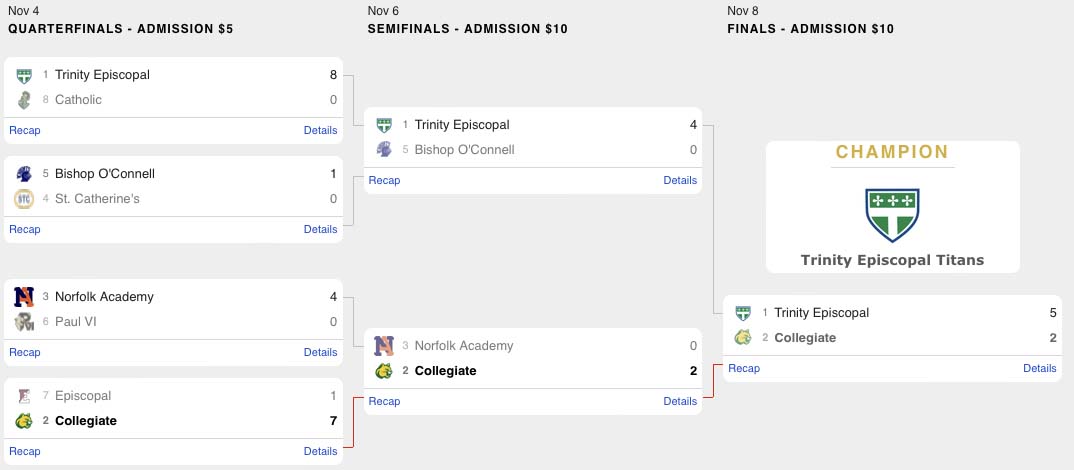This screenshot has height=470, width=1074.
Task: Click Trinity Episcopal logo in first quarterfinal
Action: [x=24, y=74]
